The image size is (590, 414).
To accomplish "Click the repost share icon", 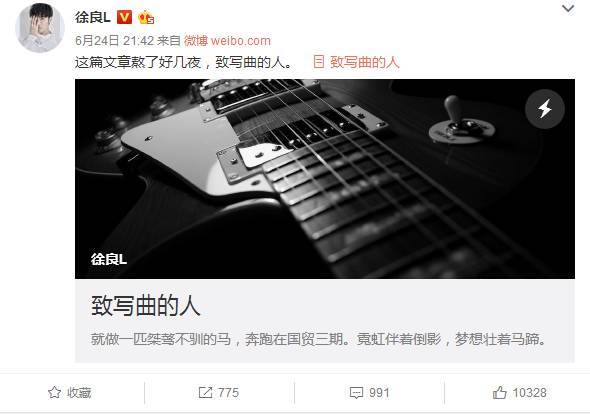I will pos(205,393).
